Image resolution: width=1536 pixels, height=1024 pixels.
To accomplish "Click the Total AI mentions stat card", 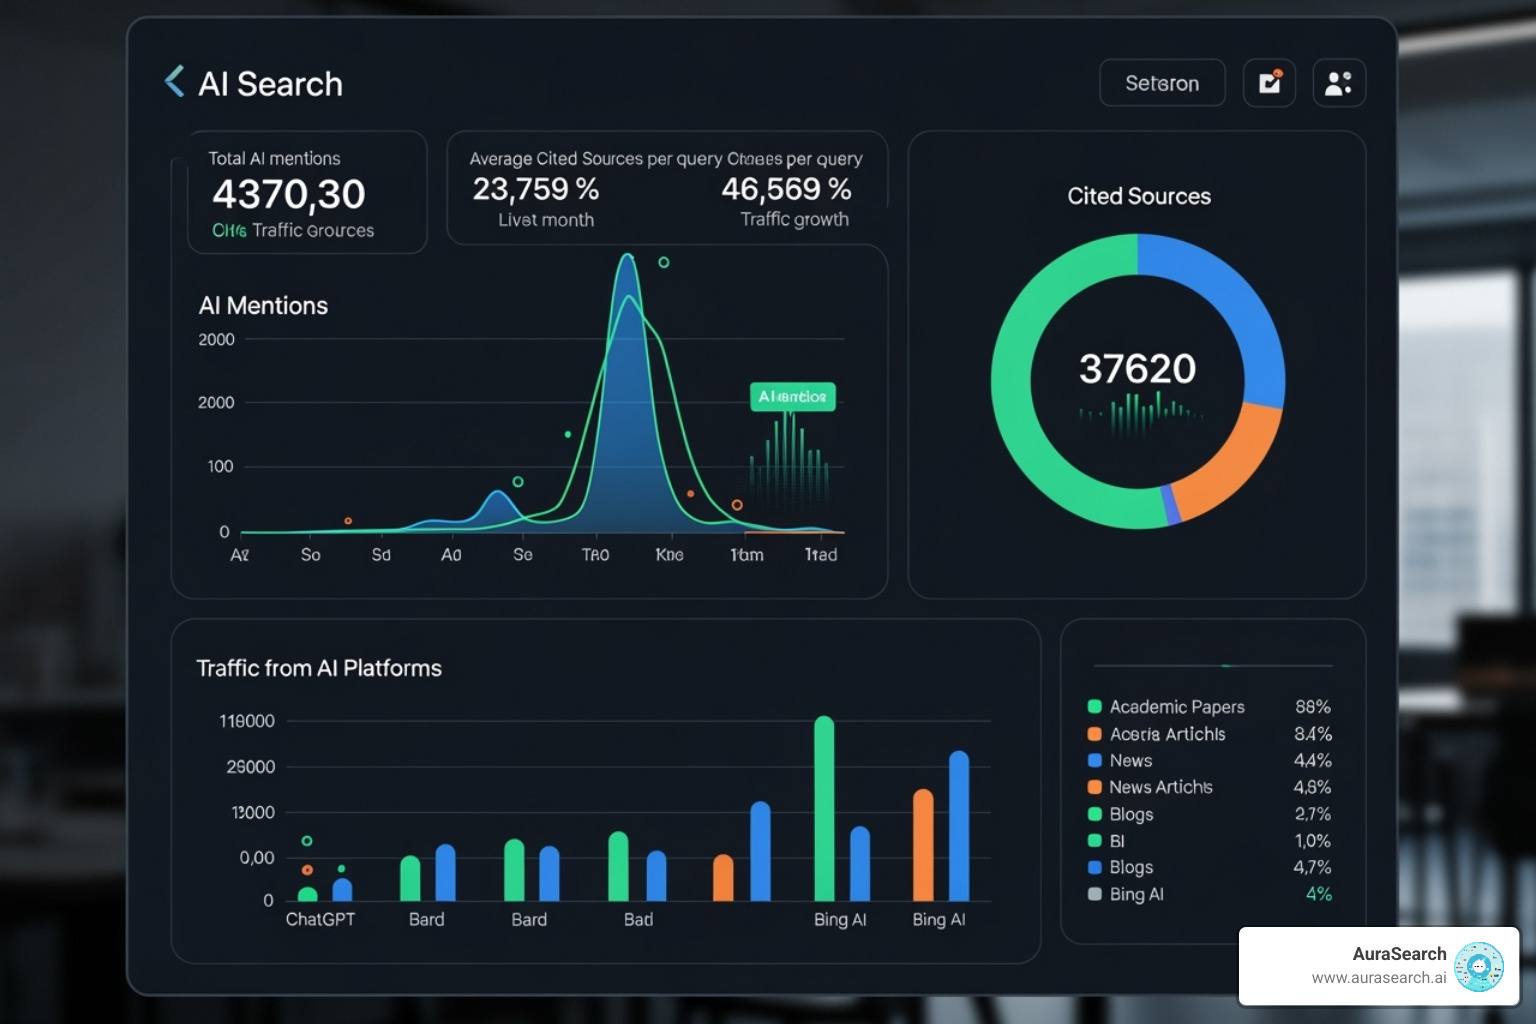I will coord(307,192).
